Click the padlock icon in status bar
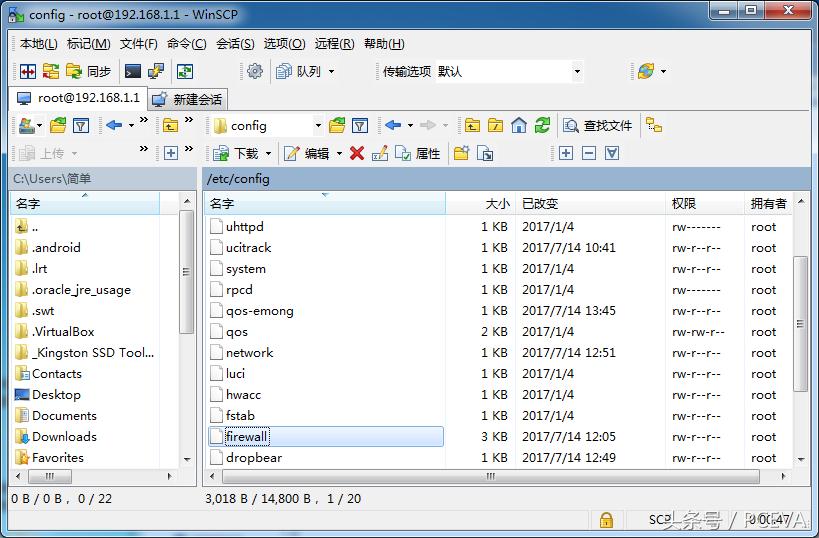The image size is (819, 538). (x=606, y=520)
